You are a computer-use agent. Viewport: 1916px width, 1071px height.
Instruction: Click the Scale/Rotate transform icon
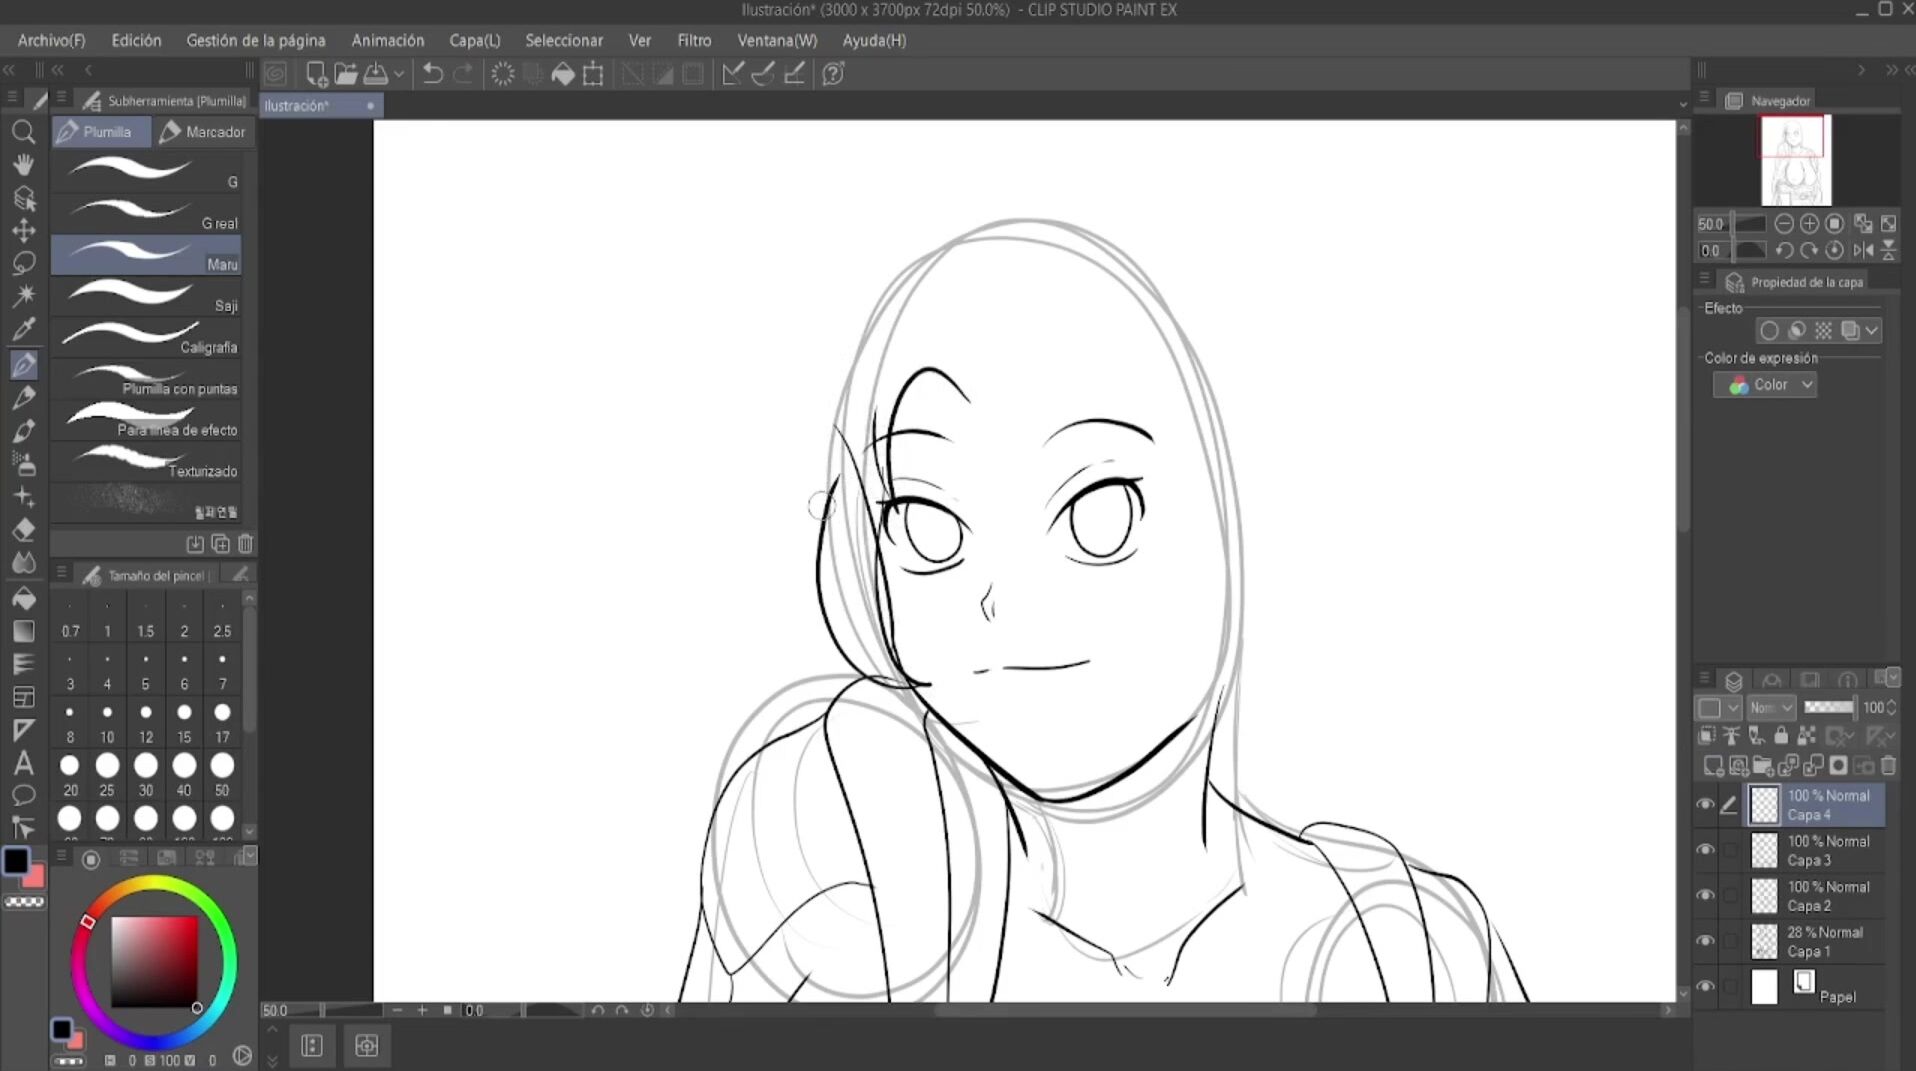point(593,74)
